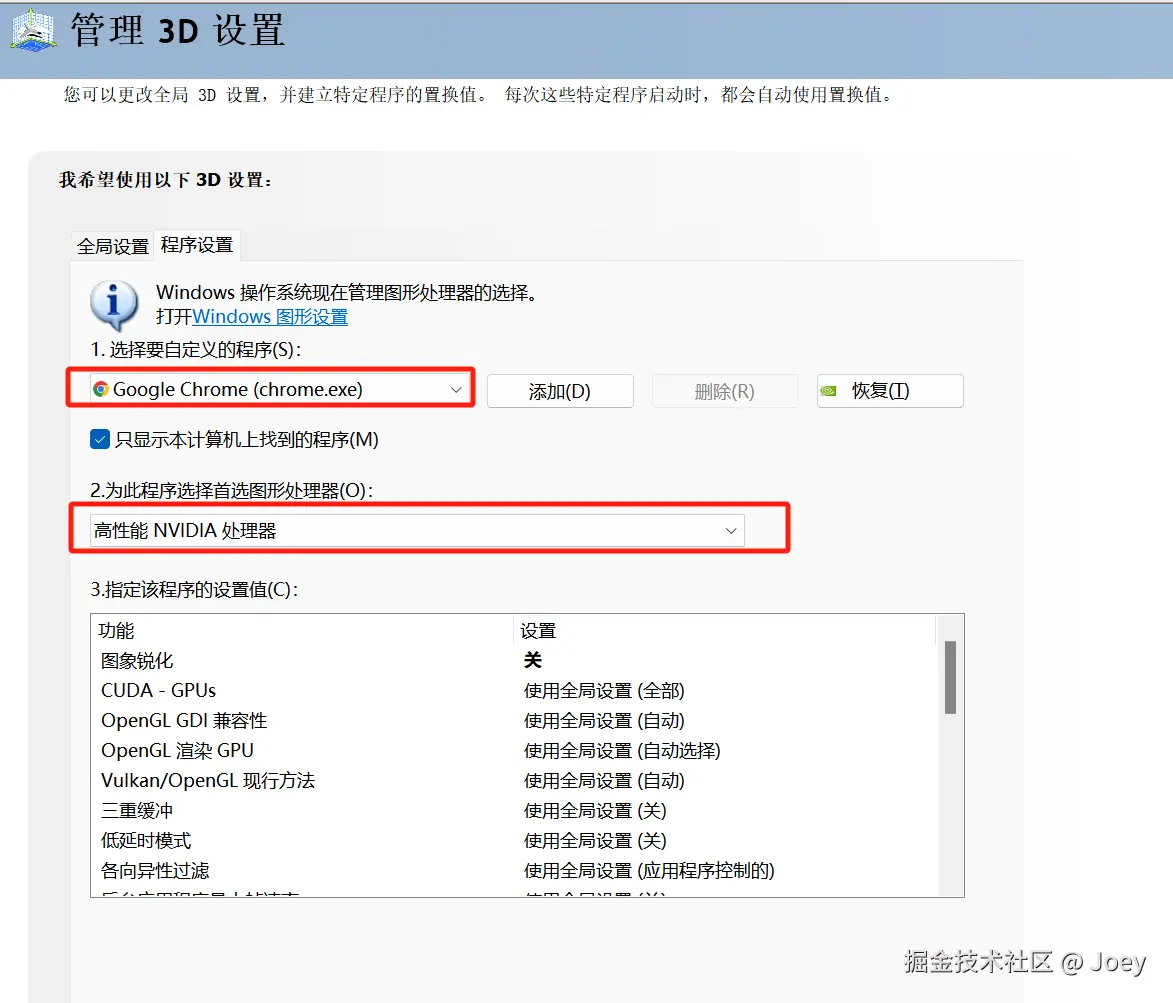Switch to the 全局设置 tab
Viewport: 1173px width, 1003px height.
113,246
